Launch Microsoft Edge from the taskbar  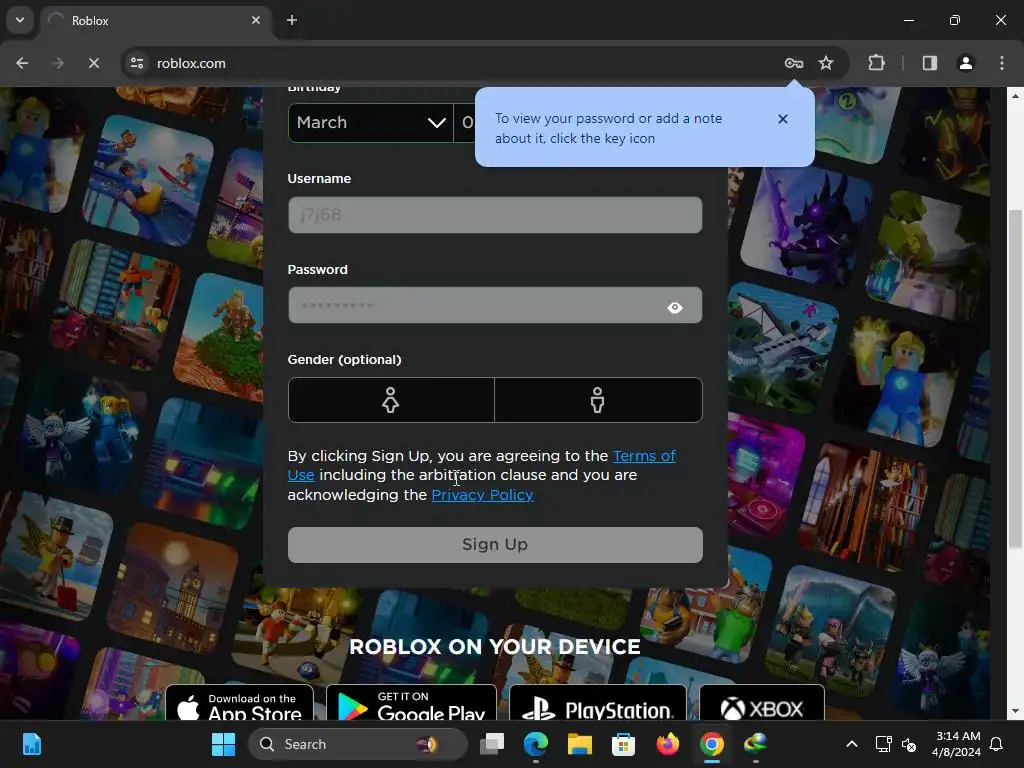(536, 744)
